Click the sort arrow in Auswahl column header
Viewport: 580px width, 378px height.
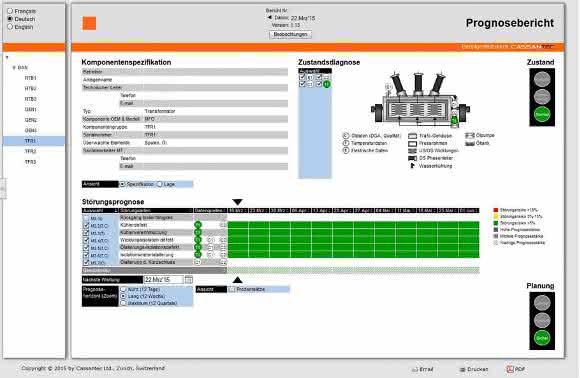tap(116, 210)
